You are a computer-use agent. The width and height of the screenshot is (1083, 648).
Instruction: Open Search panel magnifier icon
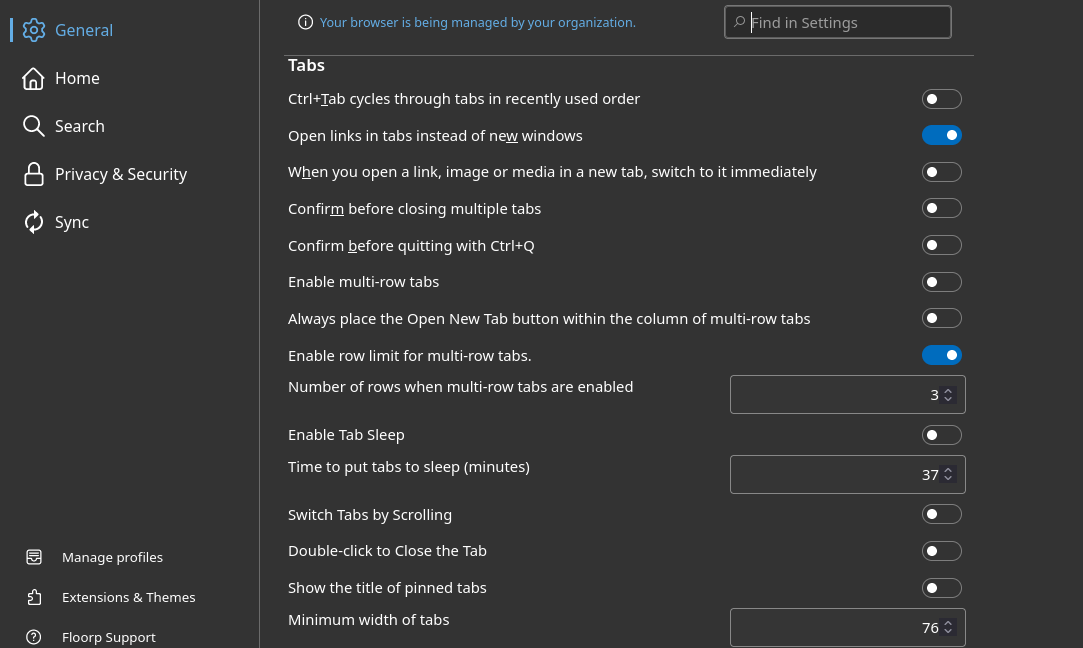[33, 126]
